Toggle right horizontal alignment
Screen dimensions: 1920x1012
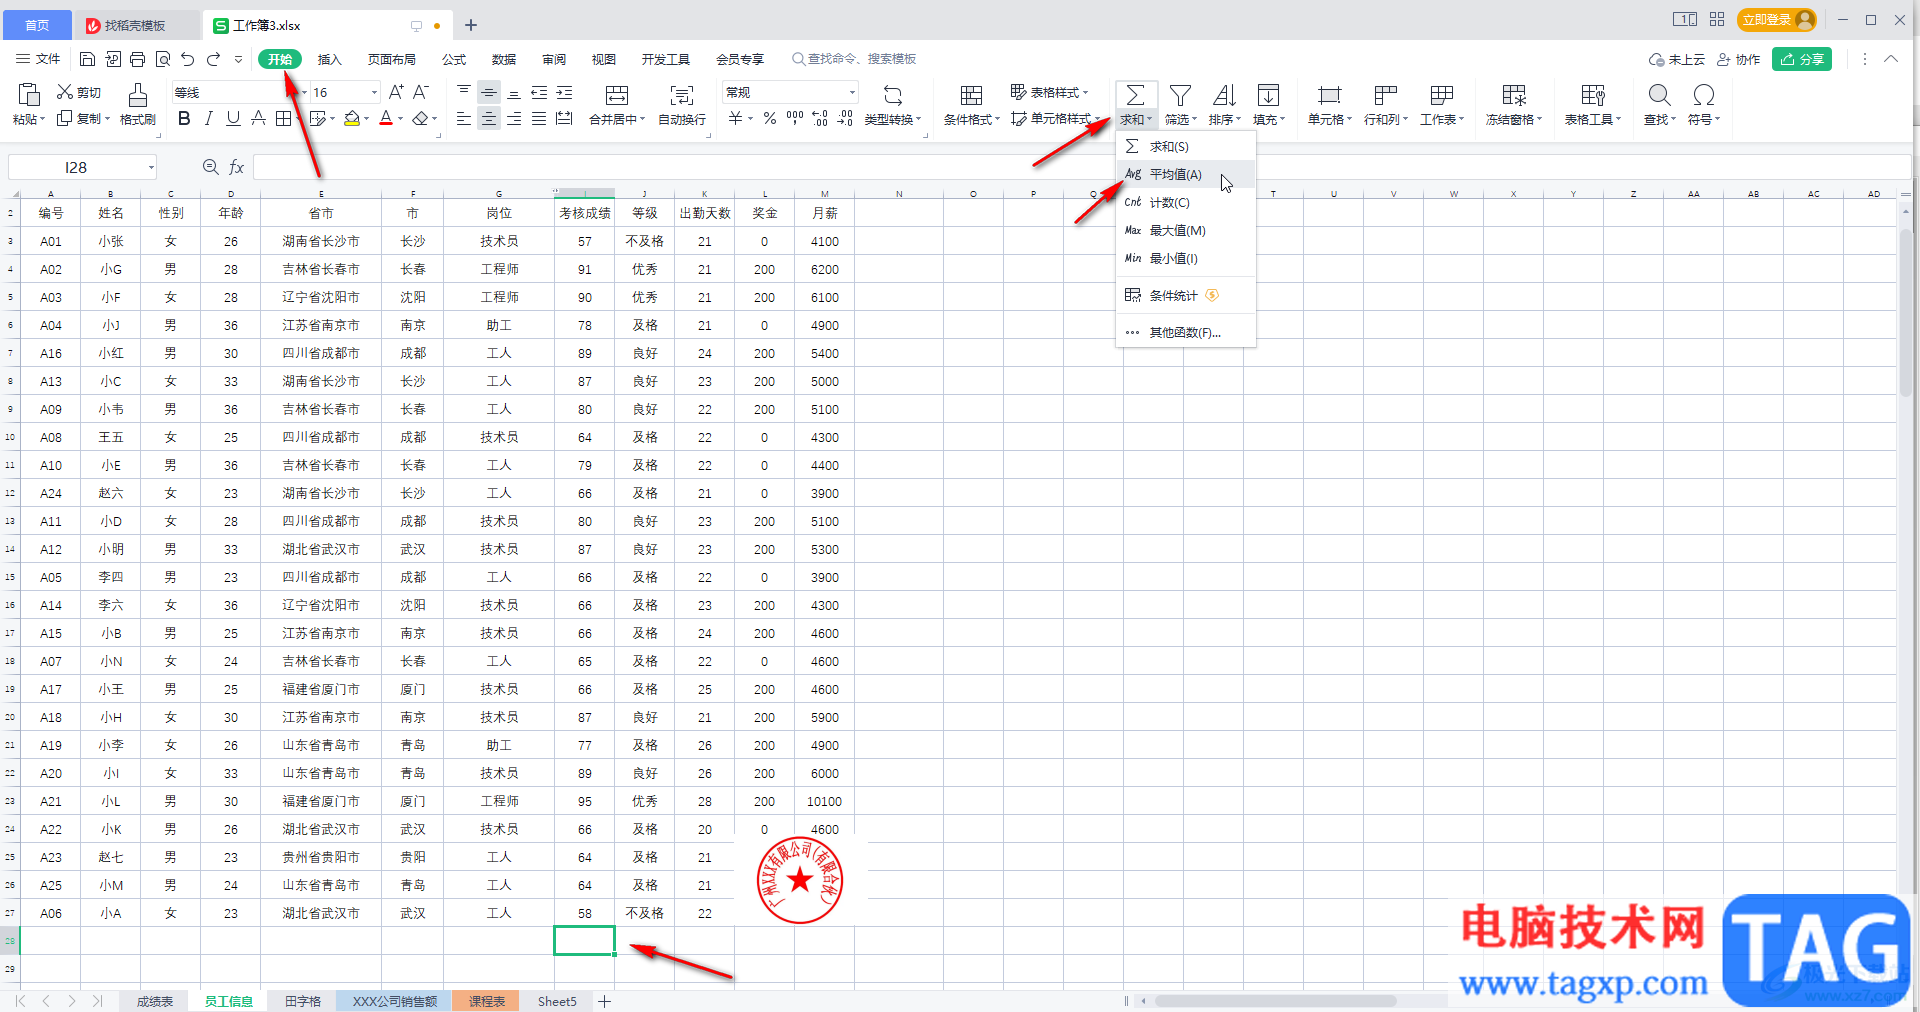click(514, 119)
